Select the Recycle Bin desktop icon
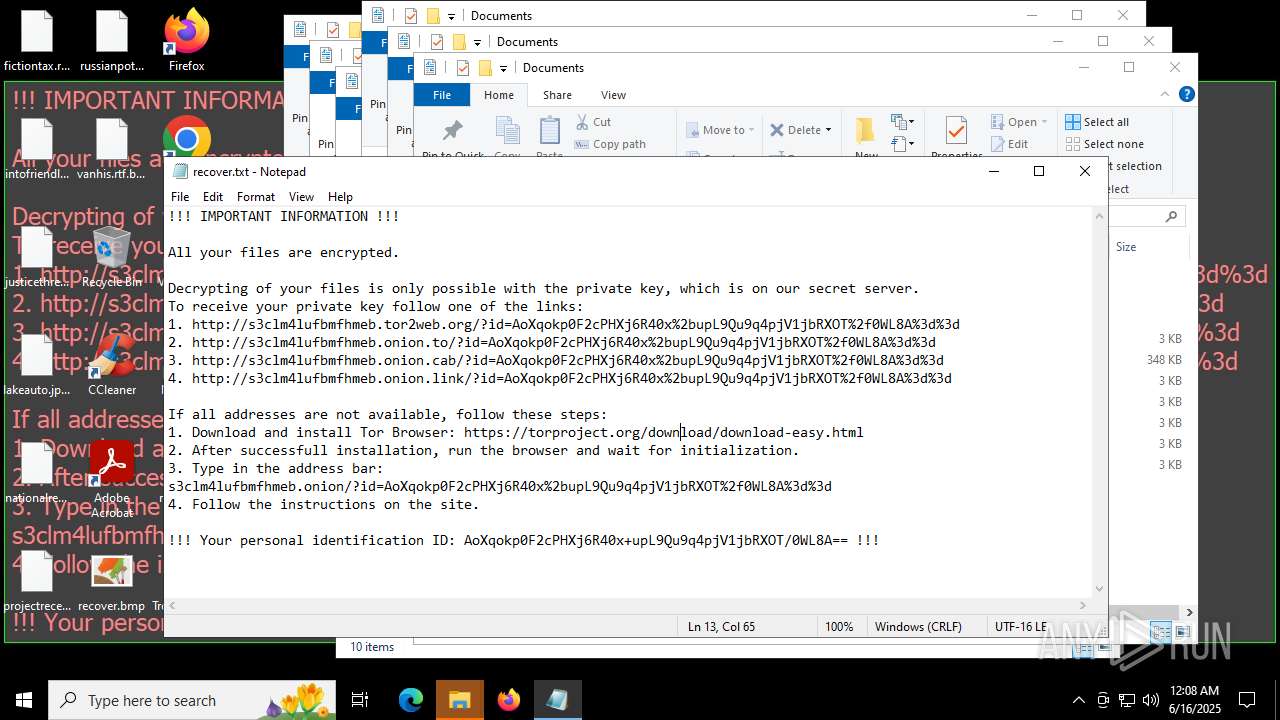The height and width of the screenshot is (720, 1280). coord(112,257)
